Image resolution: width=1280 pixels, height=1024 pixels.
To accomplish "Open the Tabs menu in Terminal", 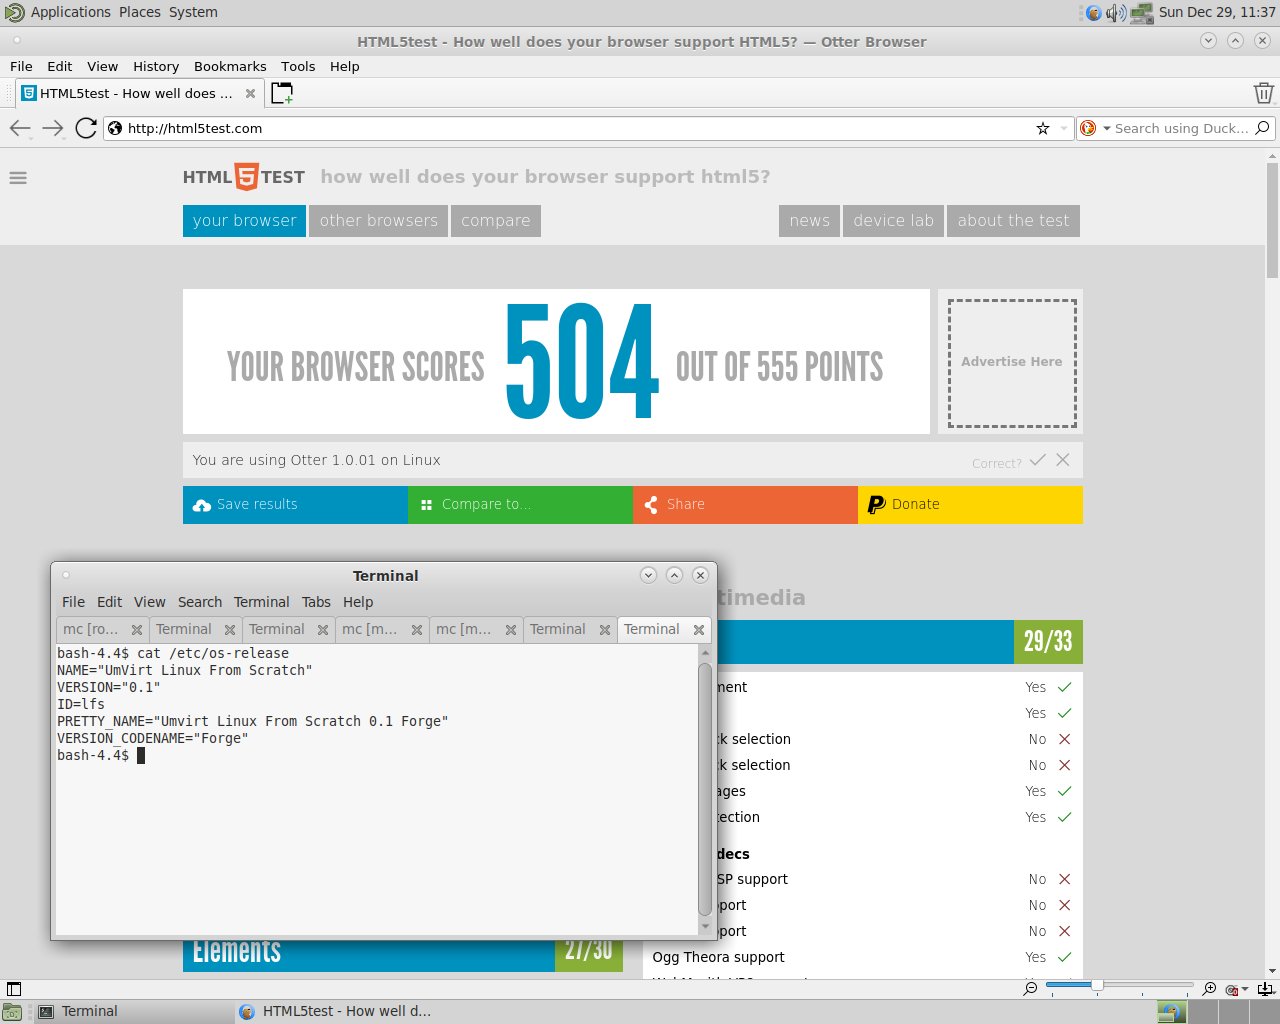I will (x=316, y=602).
